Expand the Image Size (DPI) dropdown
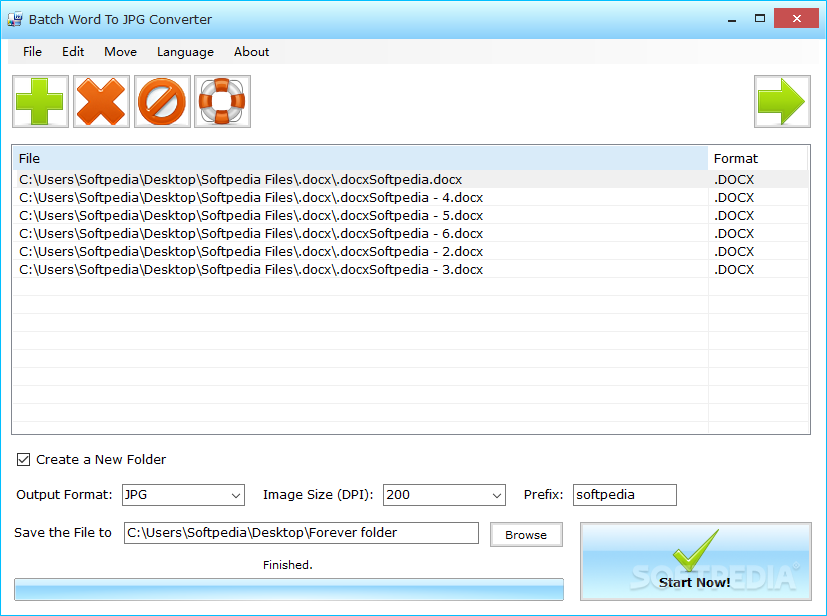This screenshot has width=827, height=616. pyautogui.click(x=444, y=495)
